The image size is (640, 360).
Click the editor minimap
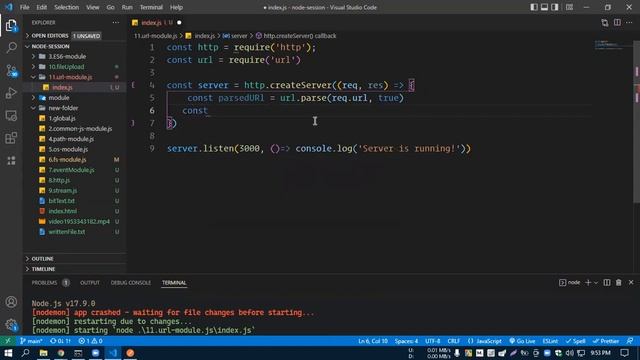(613, 46)
